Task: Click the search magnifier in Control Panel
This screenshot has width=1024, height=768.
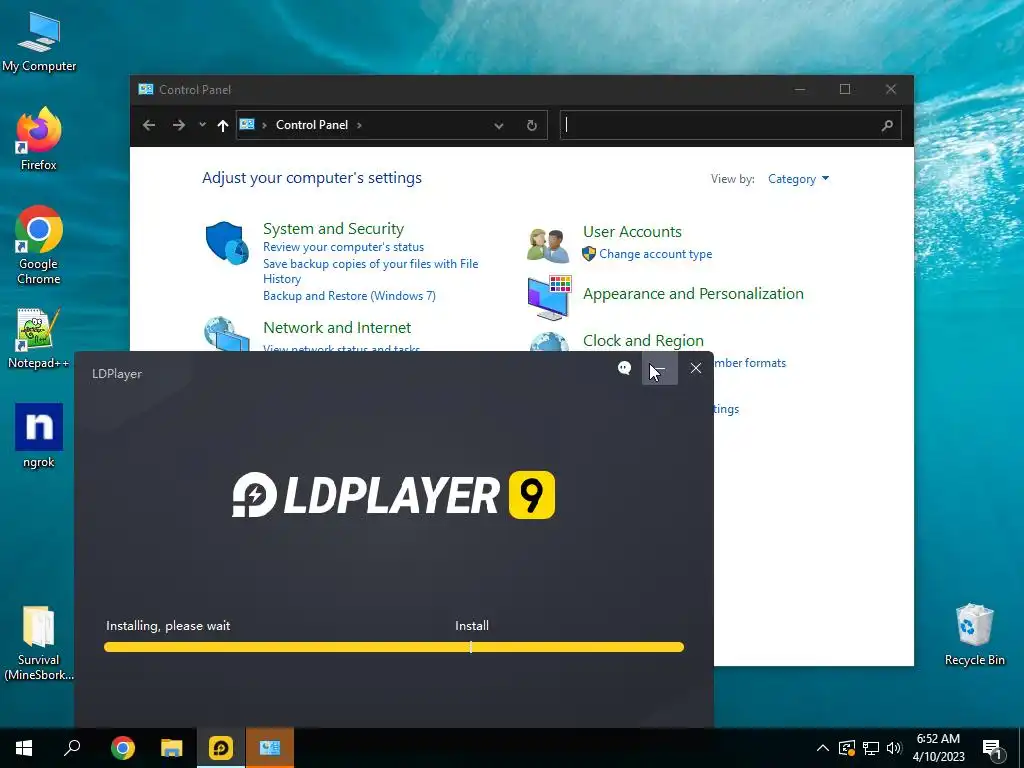Action: [x=887, y=125]
